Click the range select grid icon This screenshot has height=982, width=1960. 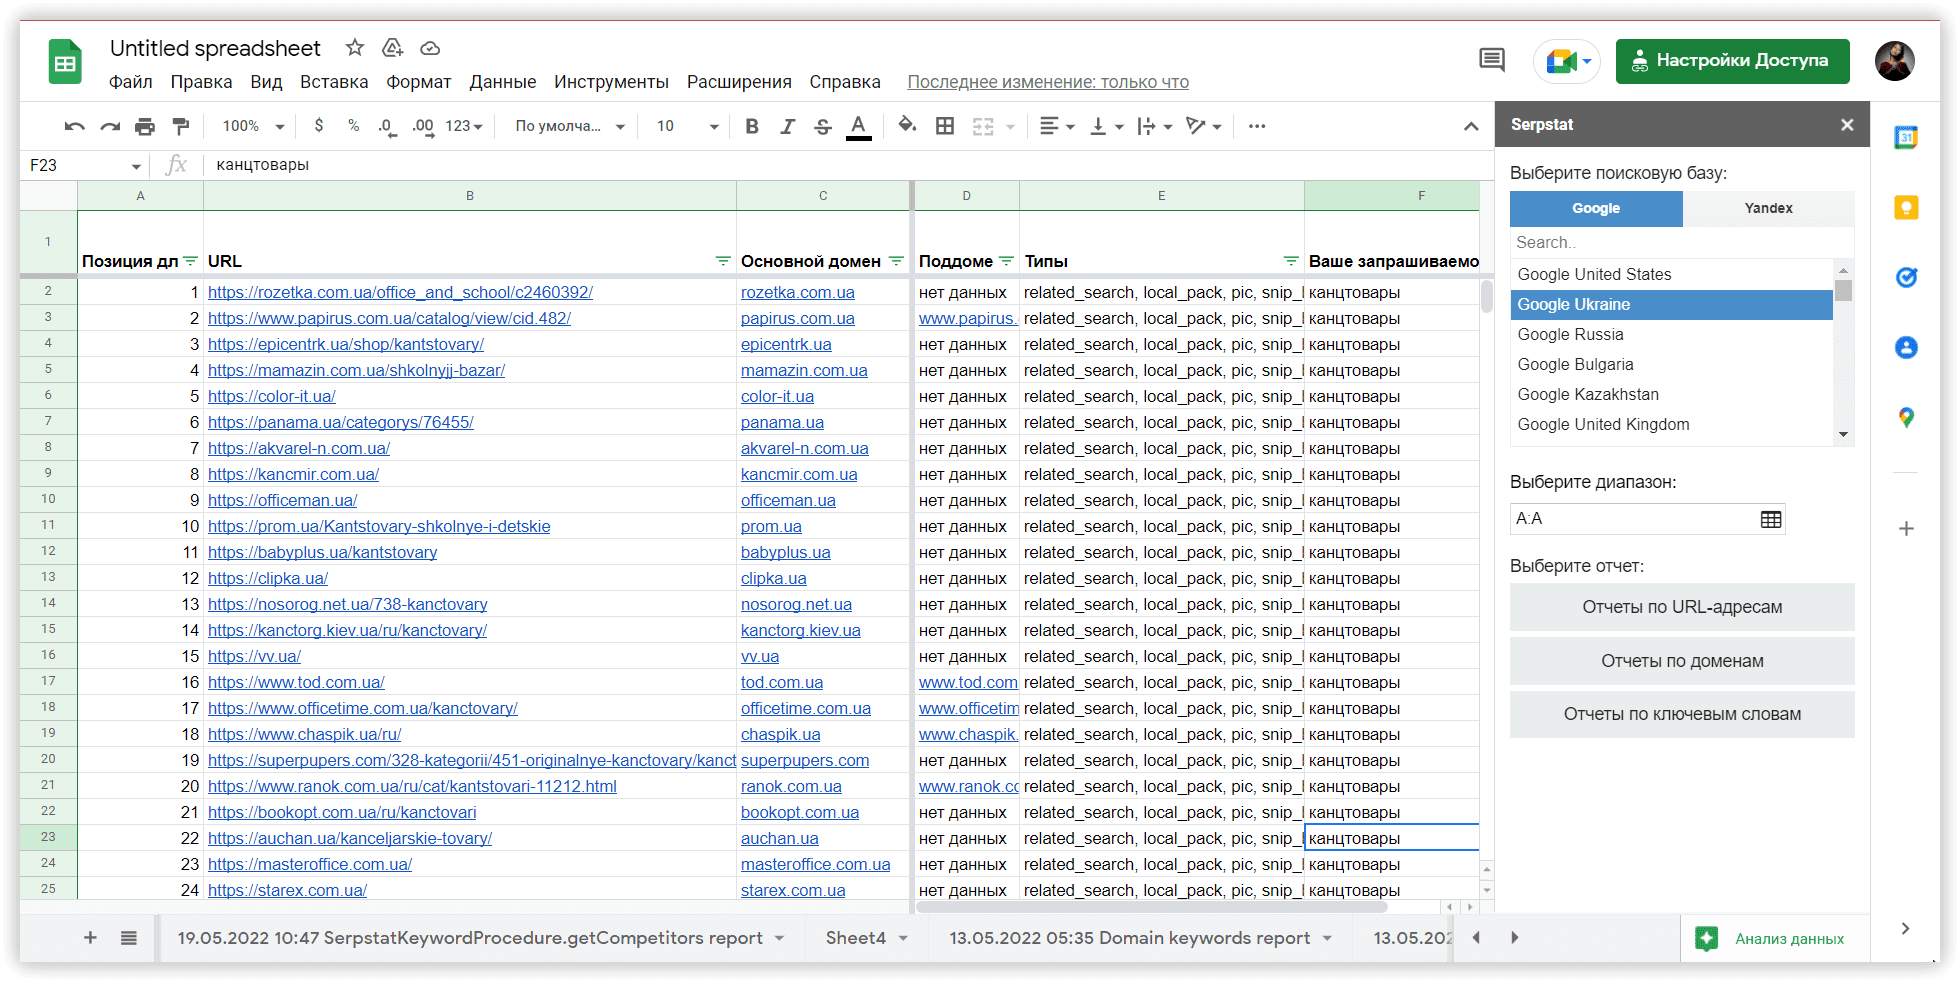(1770, 519)
